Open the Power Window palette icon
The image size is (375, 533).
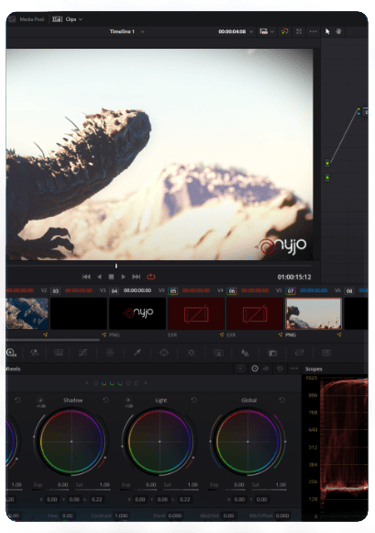(x=164, y=353)
